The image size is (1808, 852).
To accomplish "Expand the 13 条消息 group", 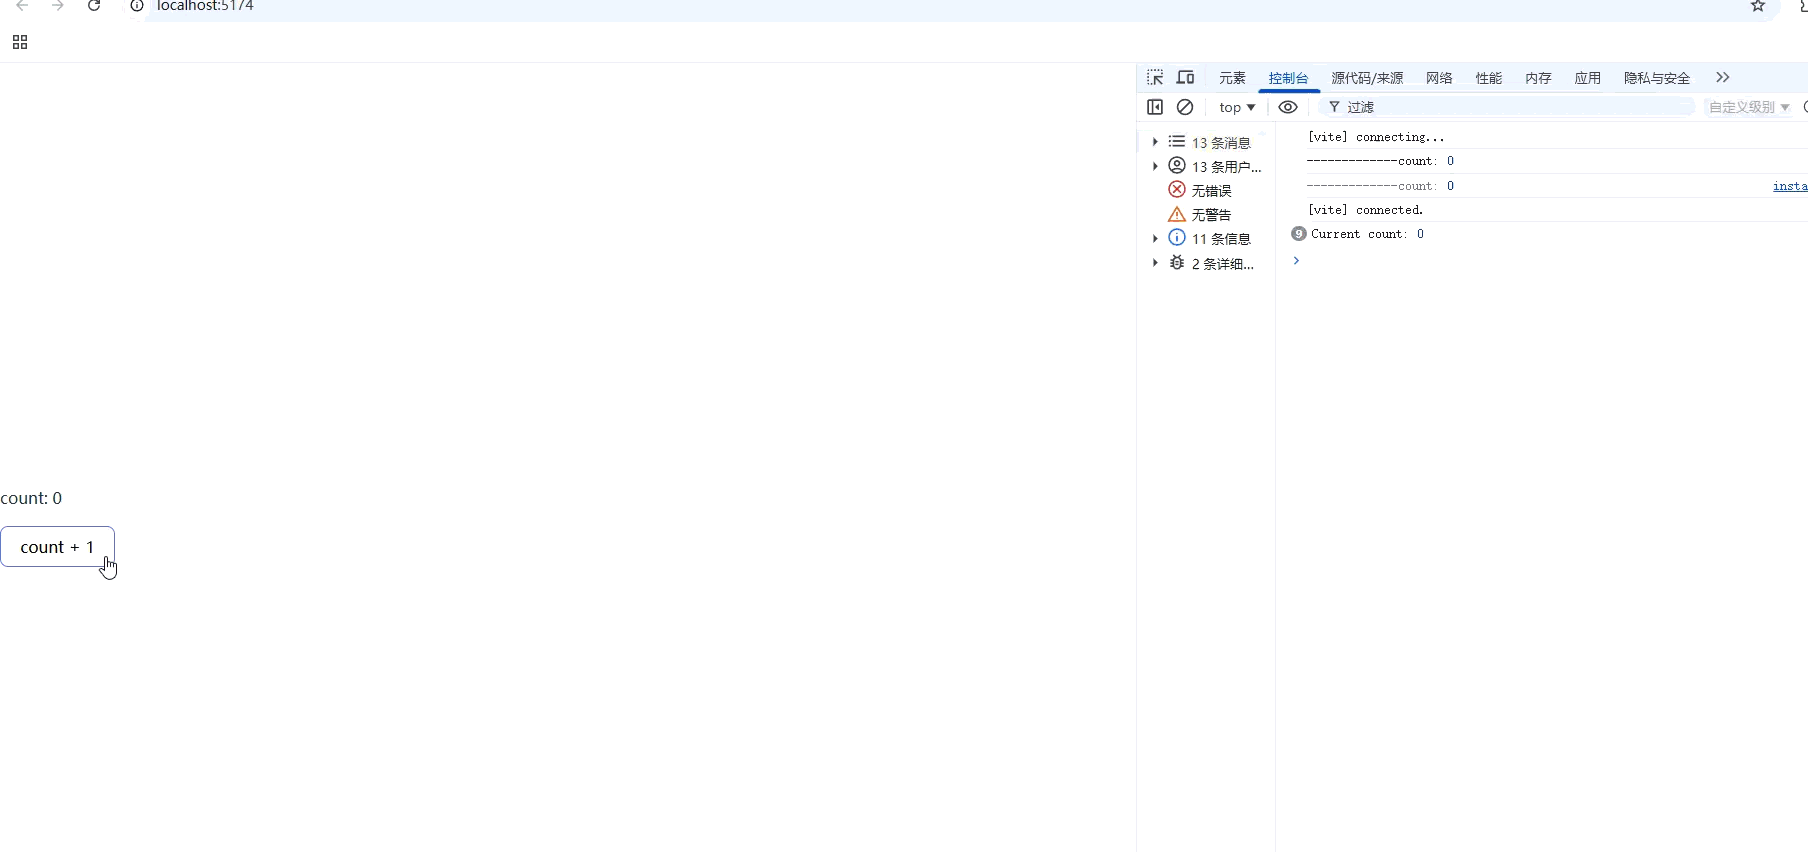I will [1155, 142].
